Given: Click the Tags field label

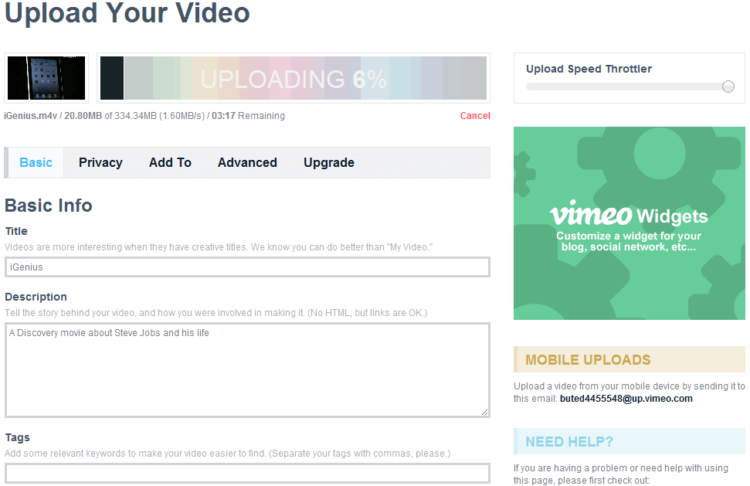Looking at the screenshot, I should pyautogui.click(x=17, y=438).
